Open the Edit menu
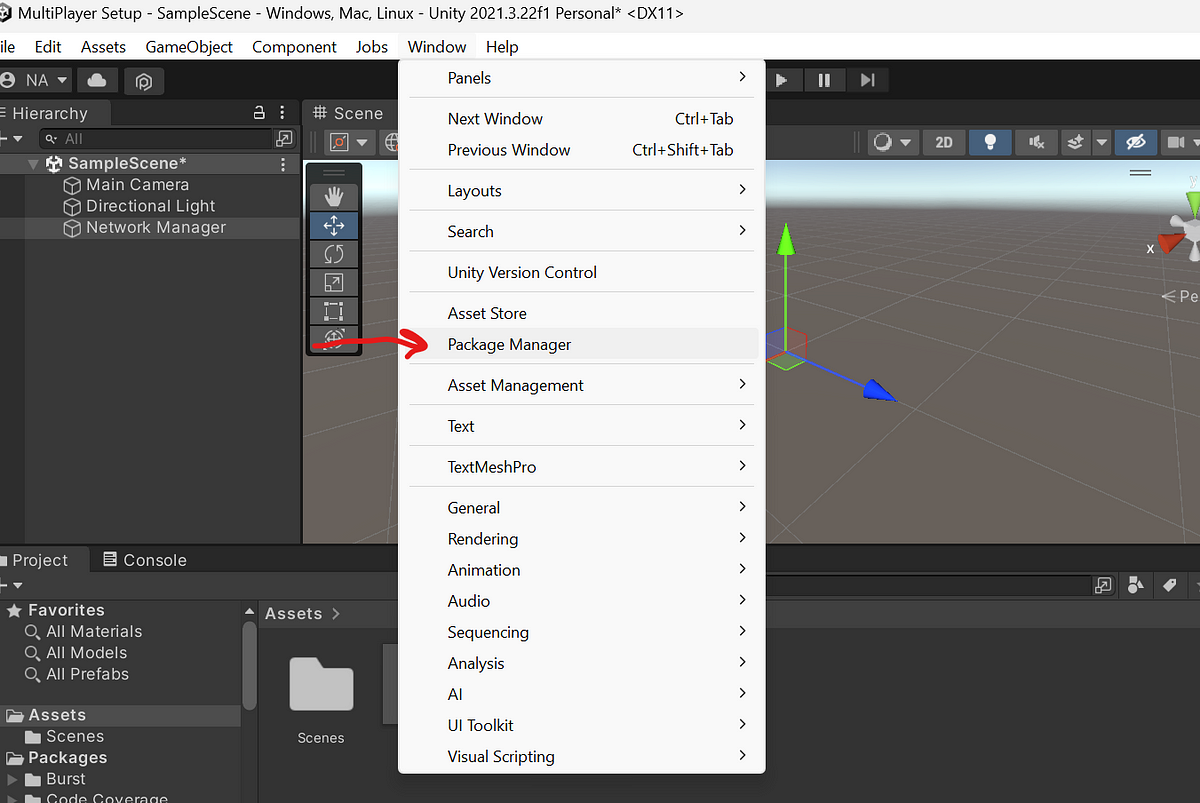Image resolution: width=1200 pixels, height=803 pixels. tap(48, 47)
